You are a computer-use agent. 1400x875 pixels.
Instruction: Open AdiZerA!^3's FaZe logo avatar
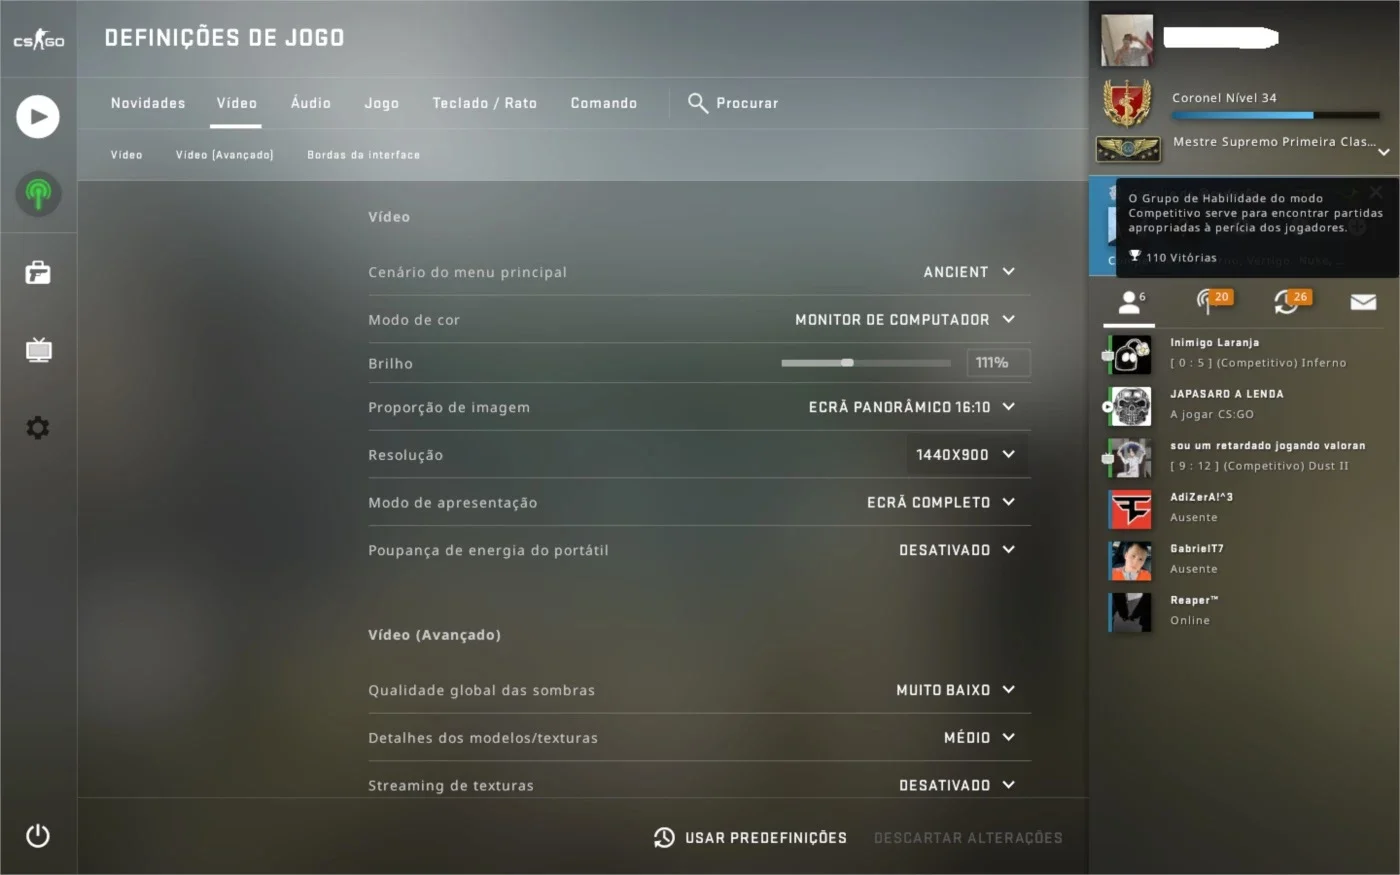point(1130,509)
